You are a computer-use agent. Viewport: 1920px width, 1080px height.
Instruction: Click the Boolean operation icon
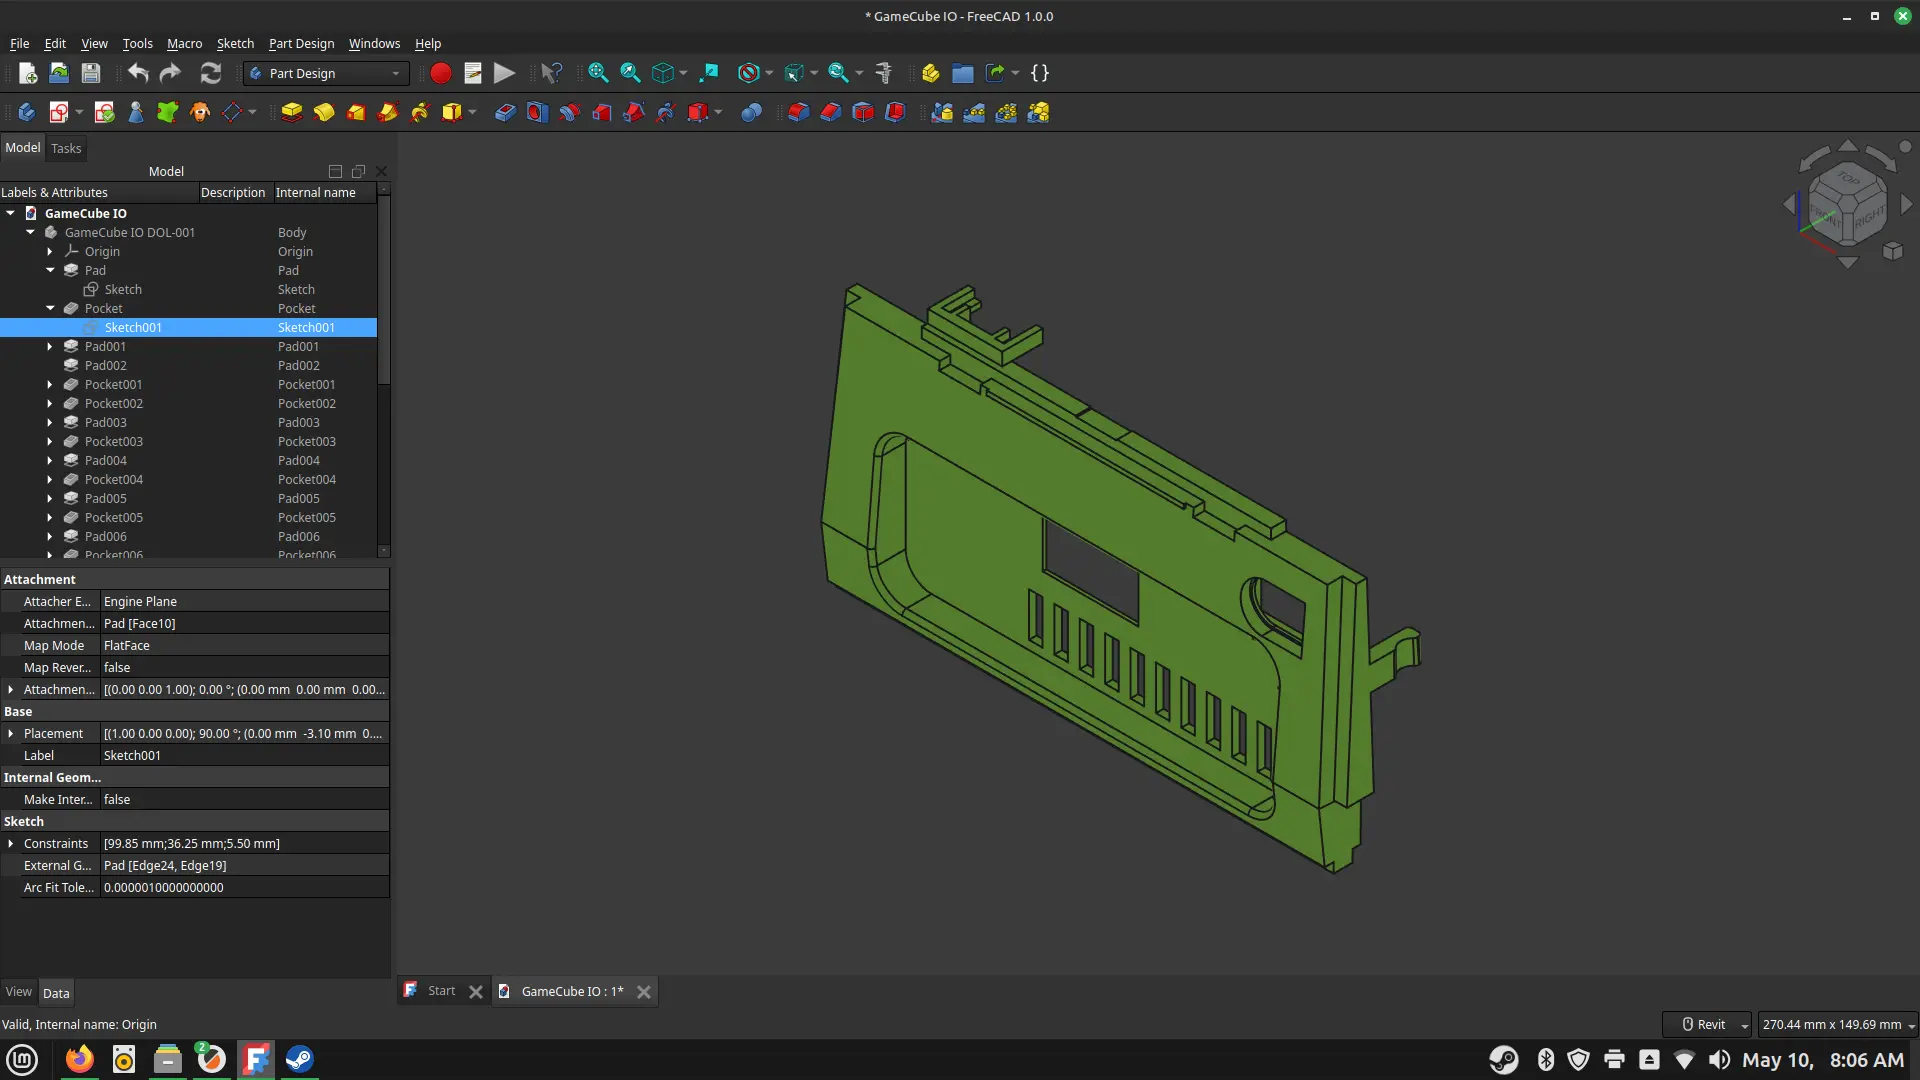click(x=751, y=112)
